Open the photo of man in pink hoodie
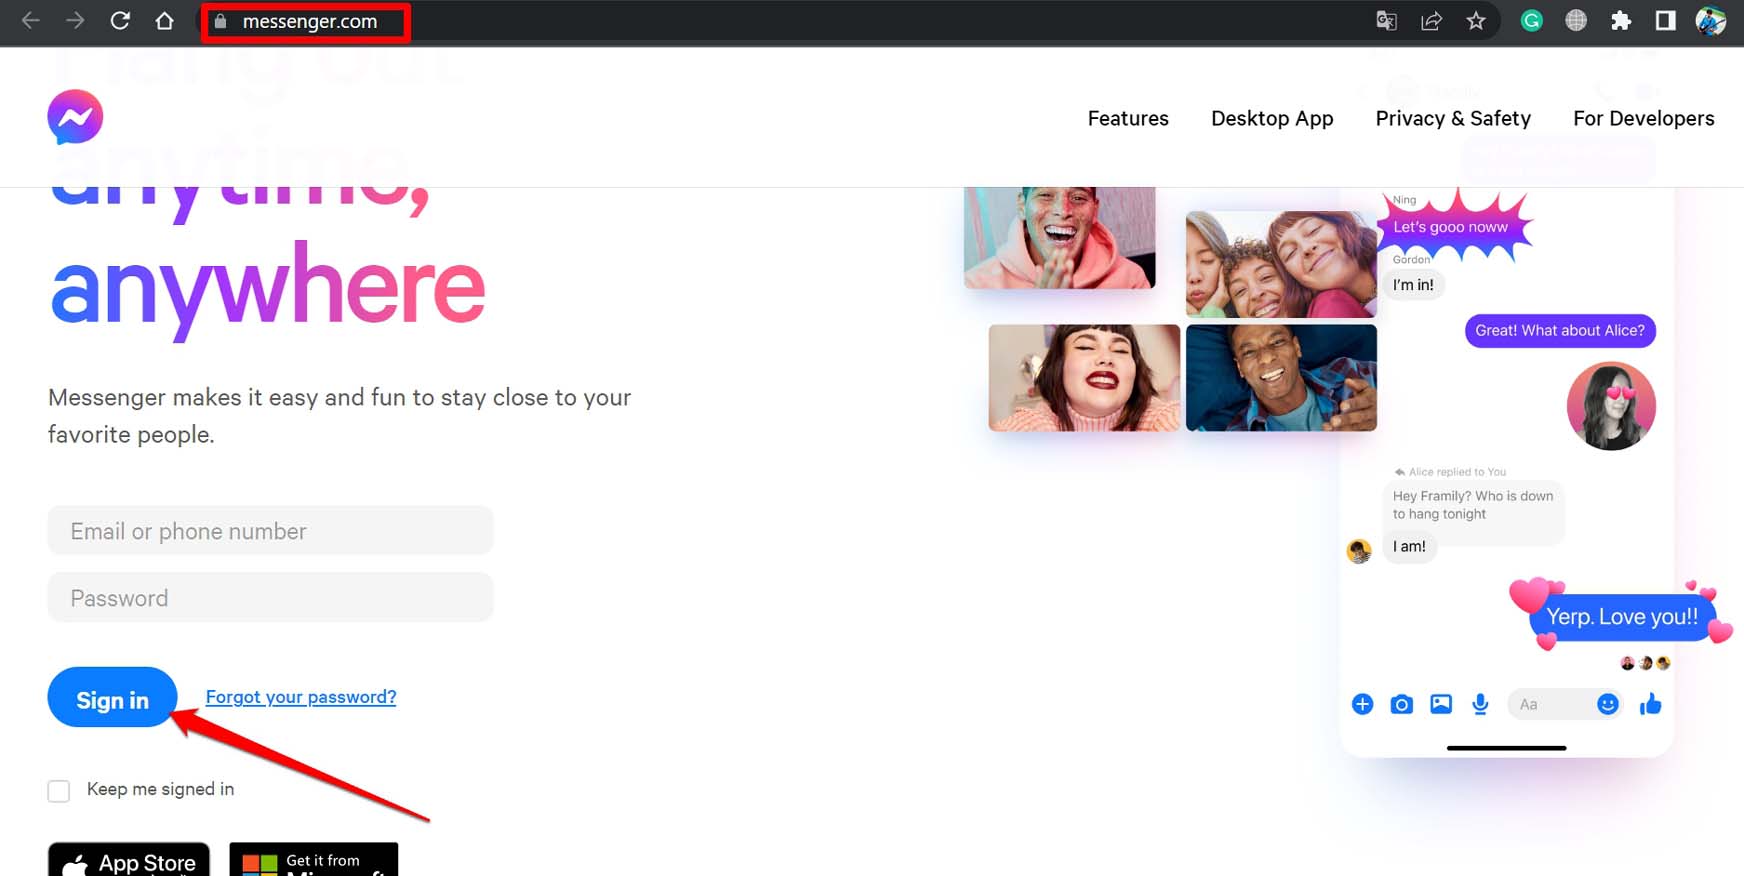The width and height of the screenshot is (1744, 876). [1060, 237]
